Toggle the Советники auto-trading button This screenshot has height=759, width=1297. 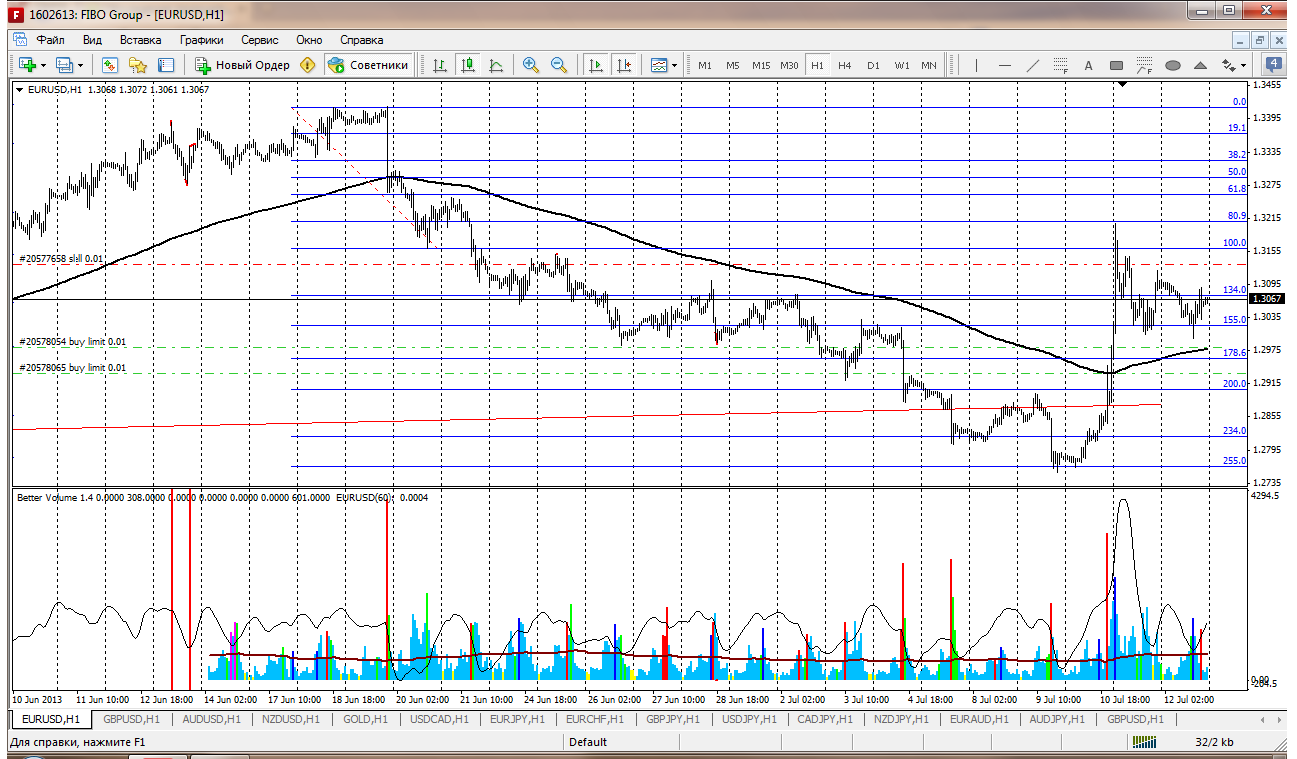368,65
